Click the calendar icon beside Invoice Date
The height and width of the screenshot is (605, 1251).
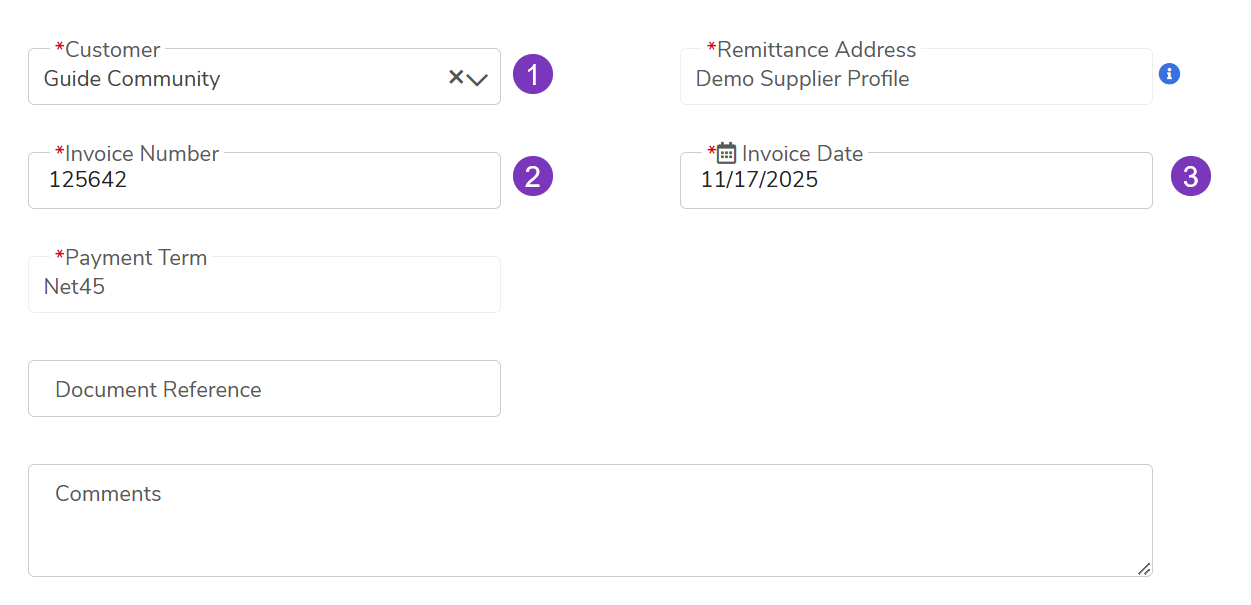tap(727, 153)
